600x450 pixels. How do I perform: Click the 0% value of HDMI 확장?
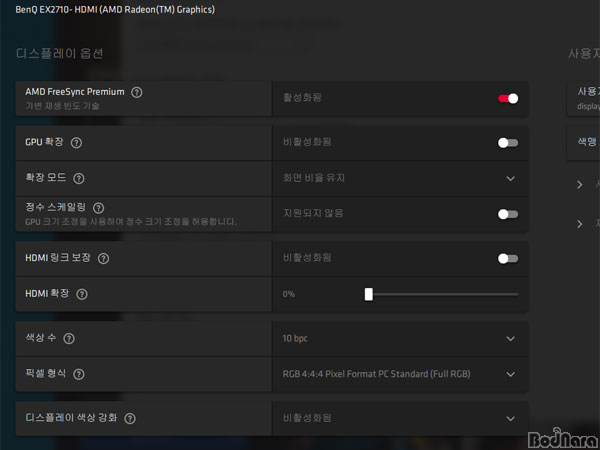click(289, 294)
